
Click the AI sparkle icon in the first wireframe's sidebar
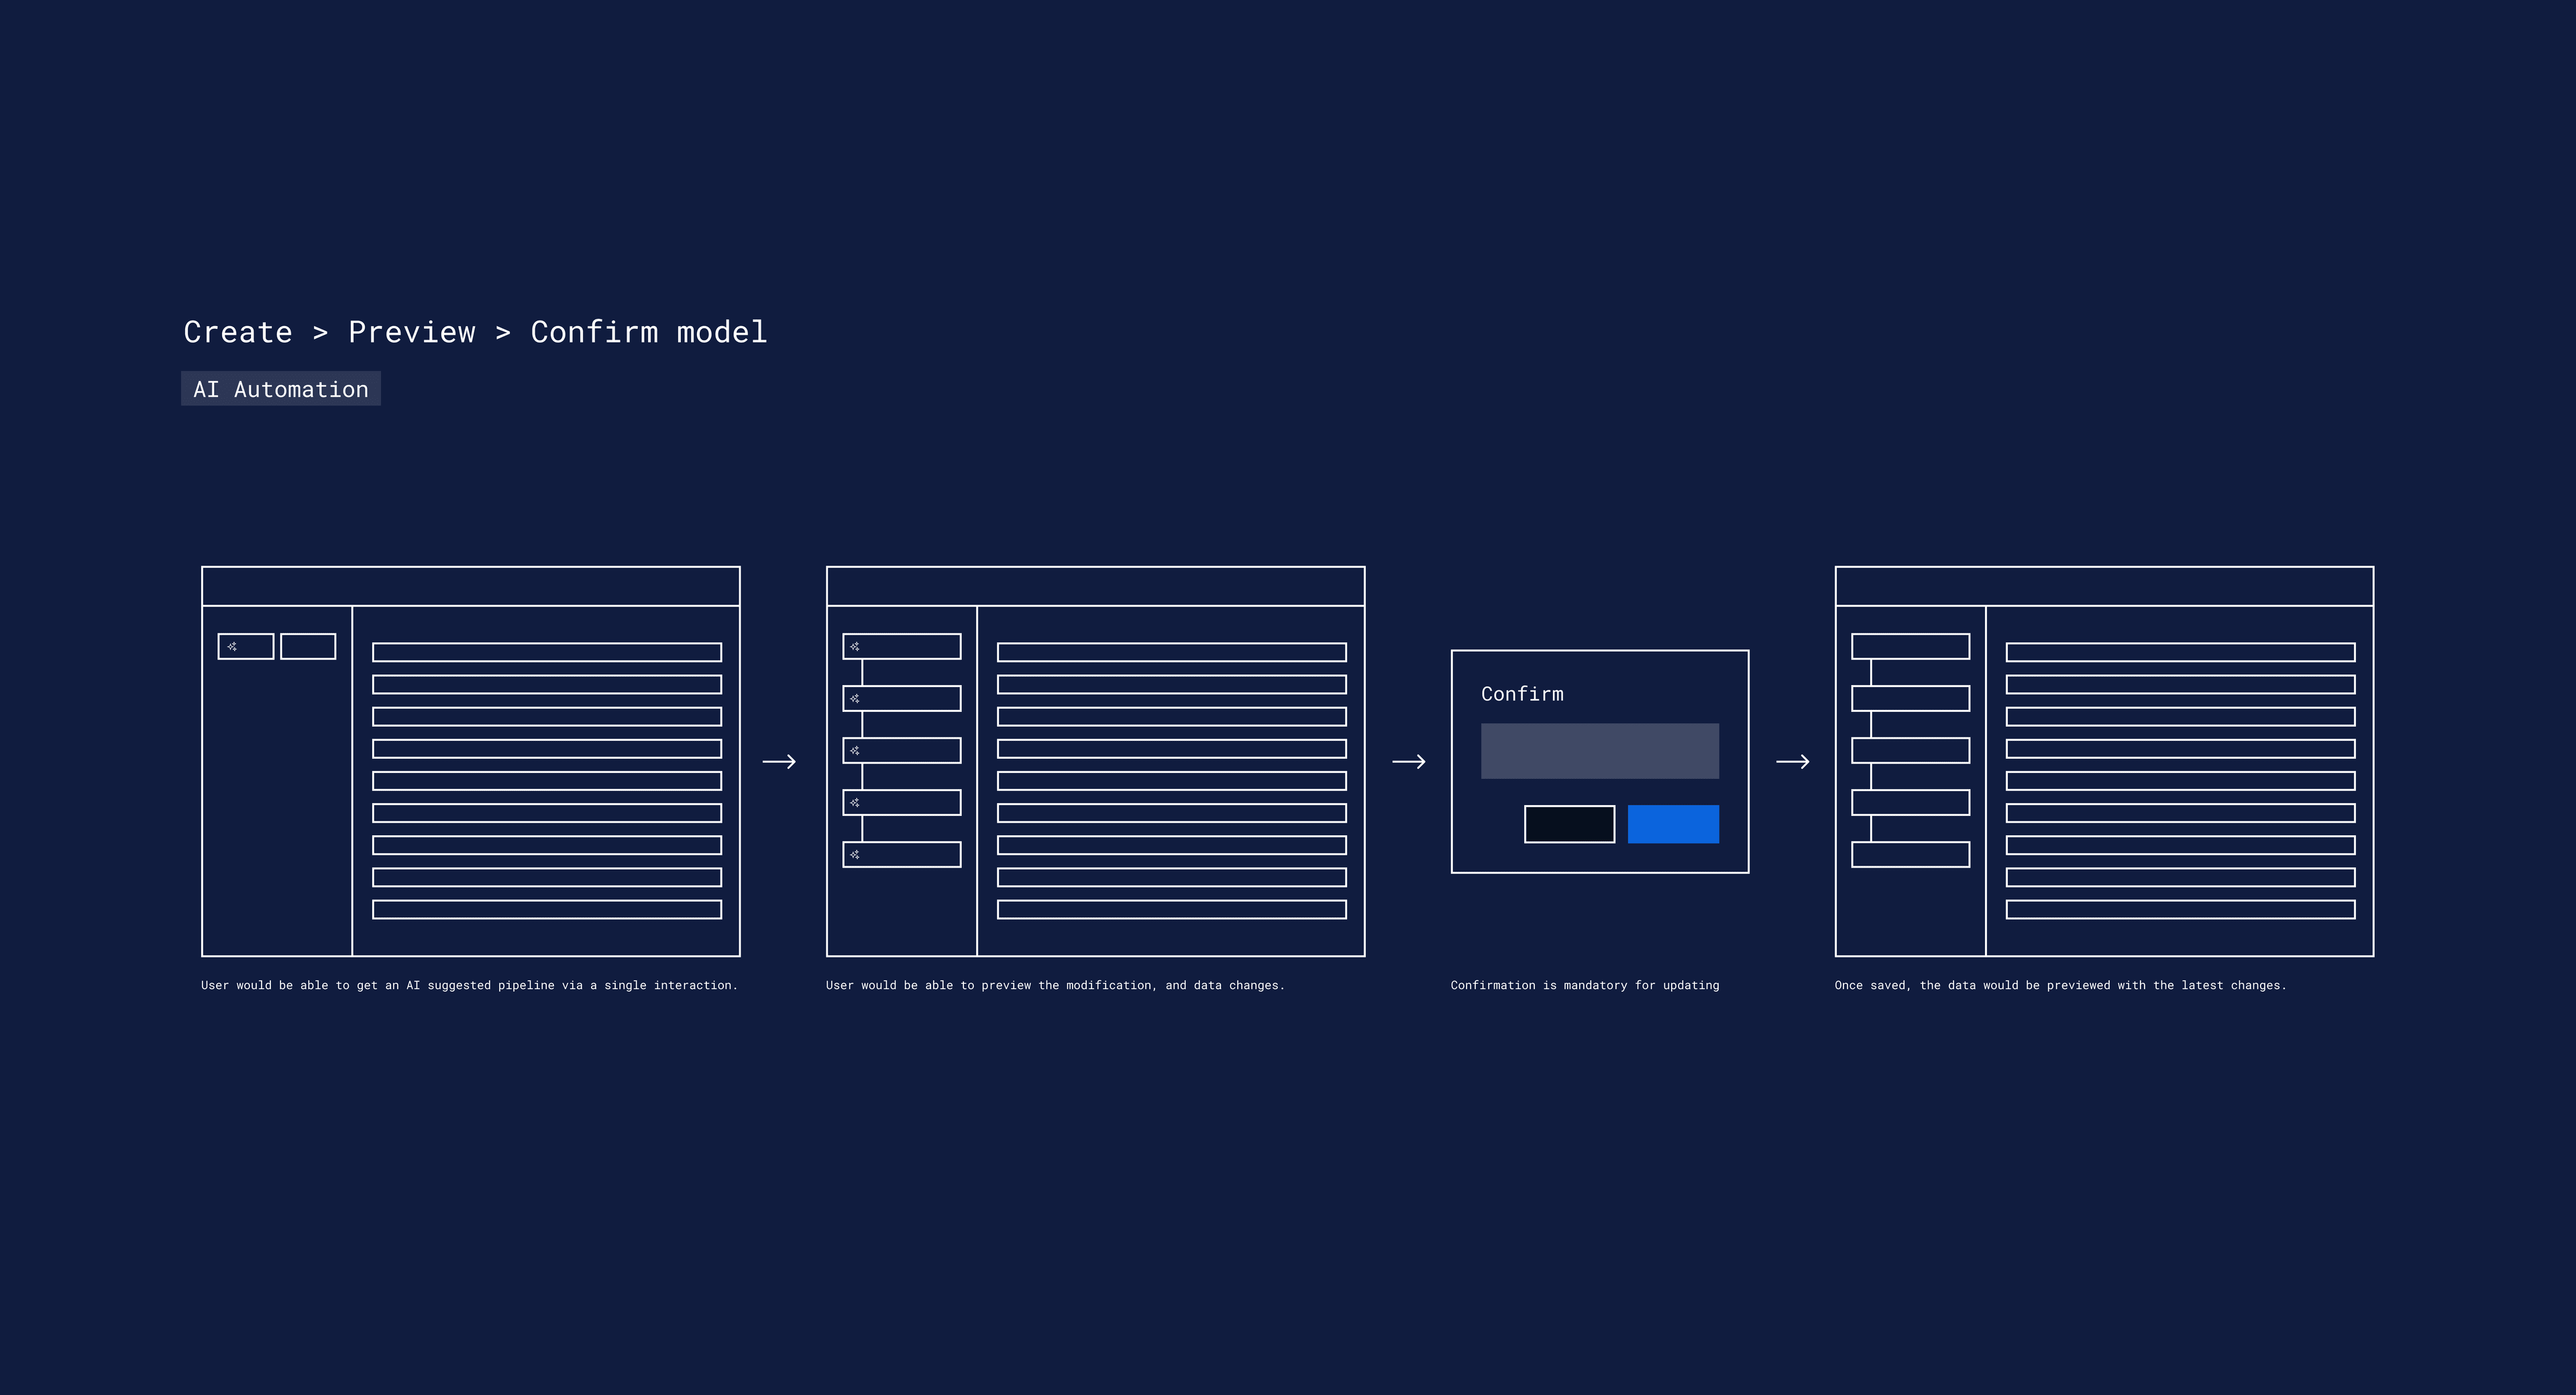click(233, 646)
